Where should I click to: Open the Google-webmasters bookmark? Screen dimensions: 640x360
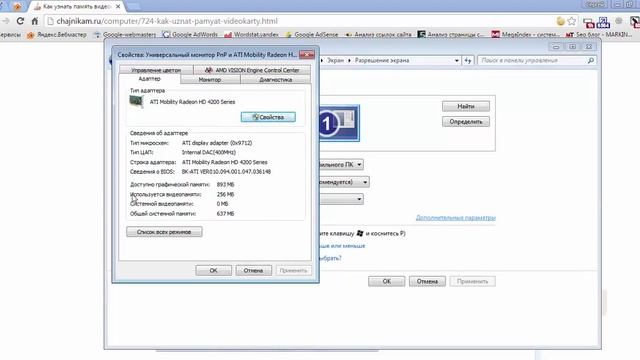click(x=125, y=35)
